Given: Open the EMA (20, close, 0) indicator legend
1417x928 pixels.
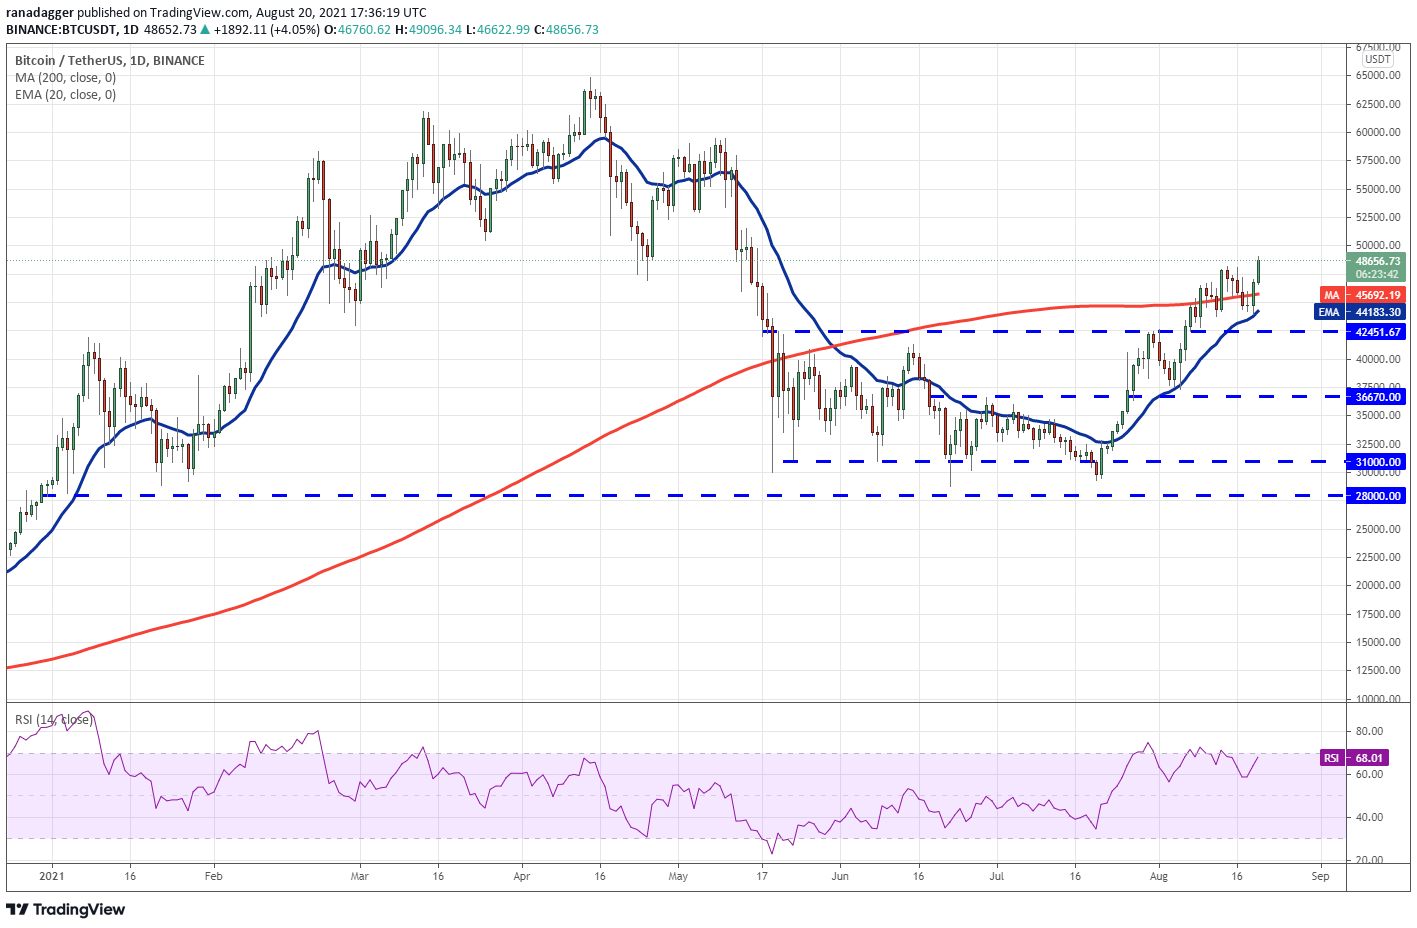Looking at the screenshot, I should [x=65, y=94].
